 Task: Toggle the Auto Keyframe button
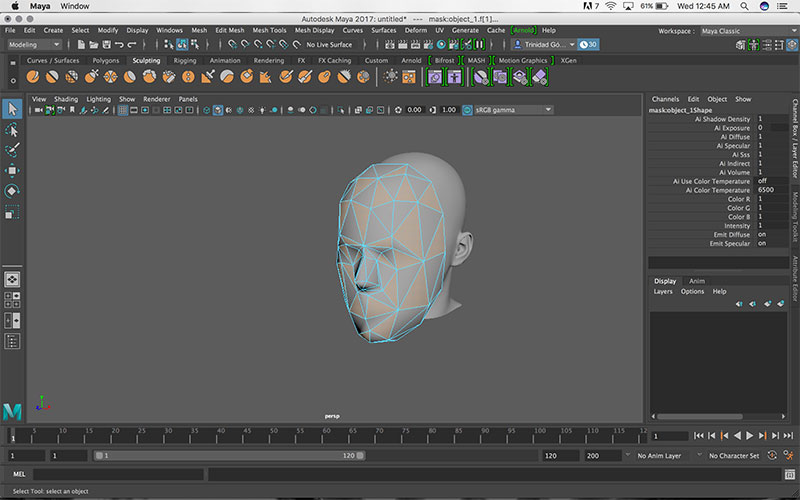772,455
